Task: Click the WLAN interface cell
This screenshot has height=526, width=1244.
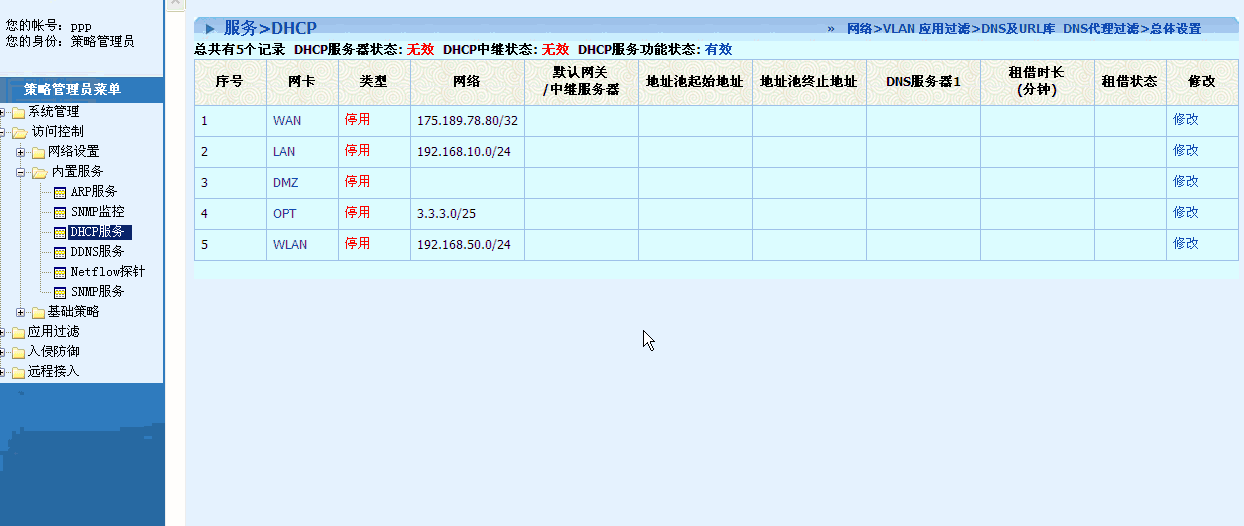Action: pos(302,245)
